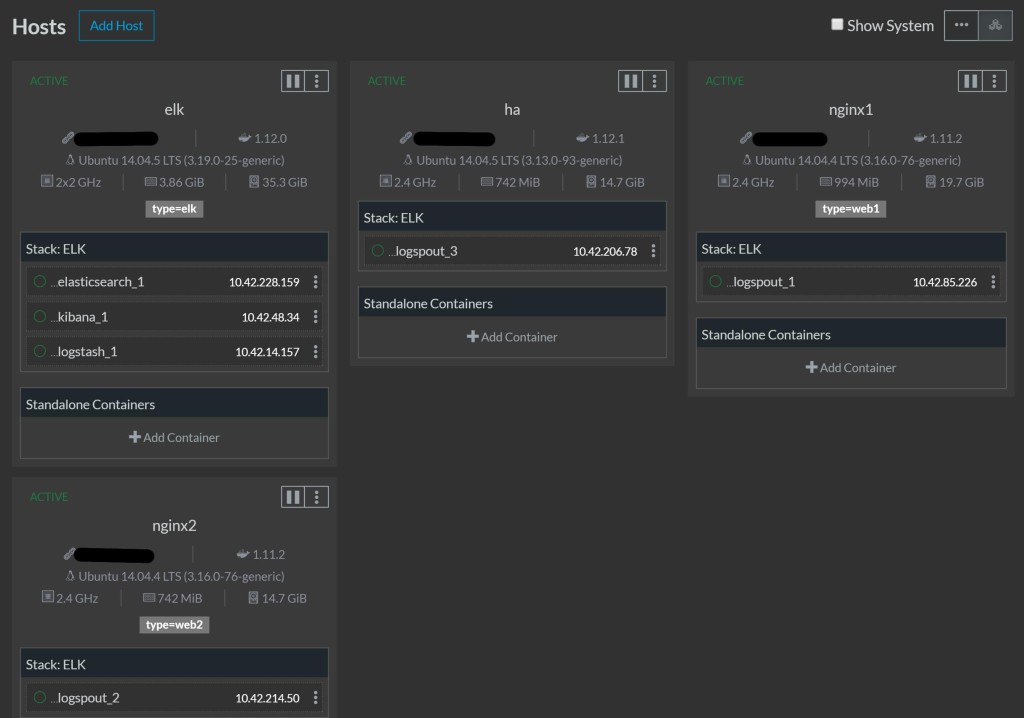The height and width of the screenshot is (718, 1024).
Task: Open logspout_1 container actions menu
Action: click(x=993, y=282)
